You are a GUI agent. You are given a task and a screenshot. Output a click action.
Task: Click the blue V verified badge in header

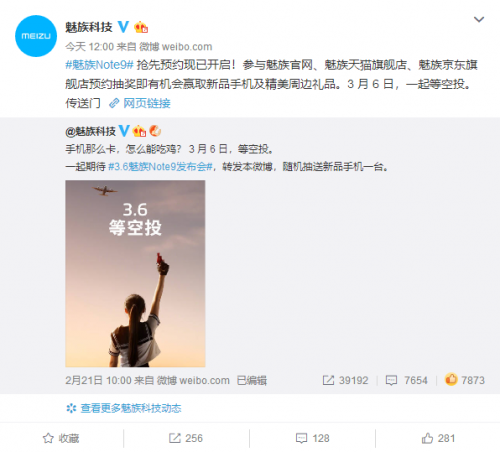124,27
